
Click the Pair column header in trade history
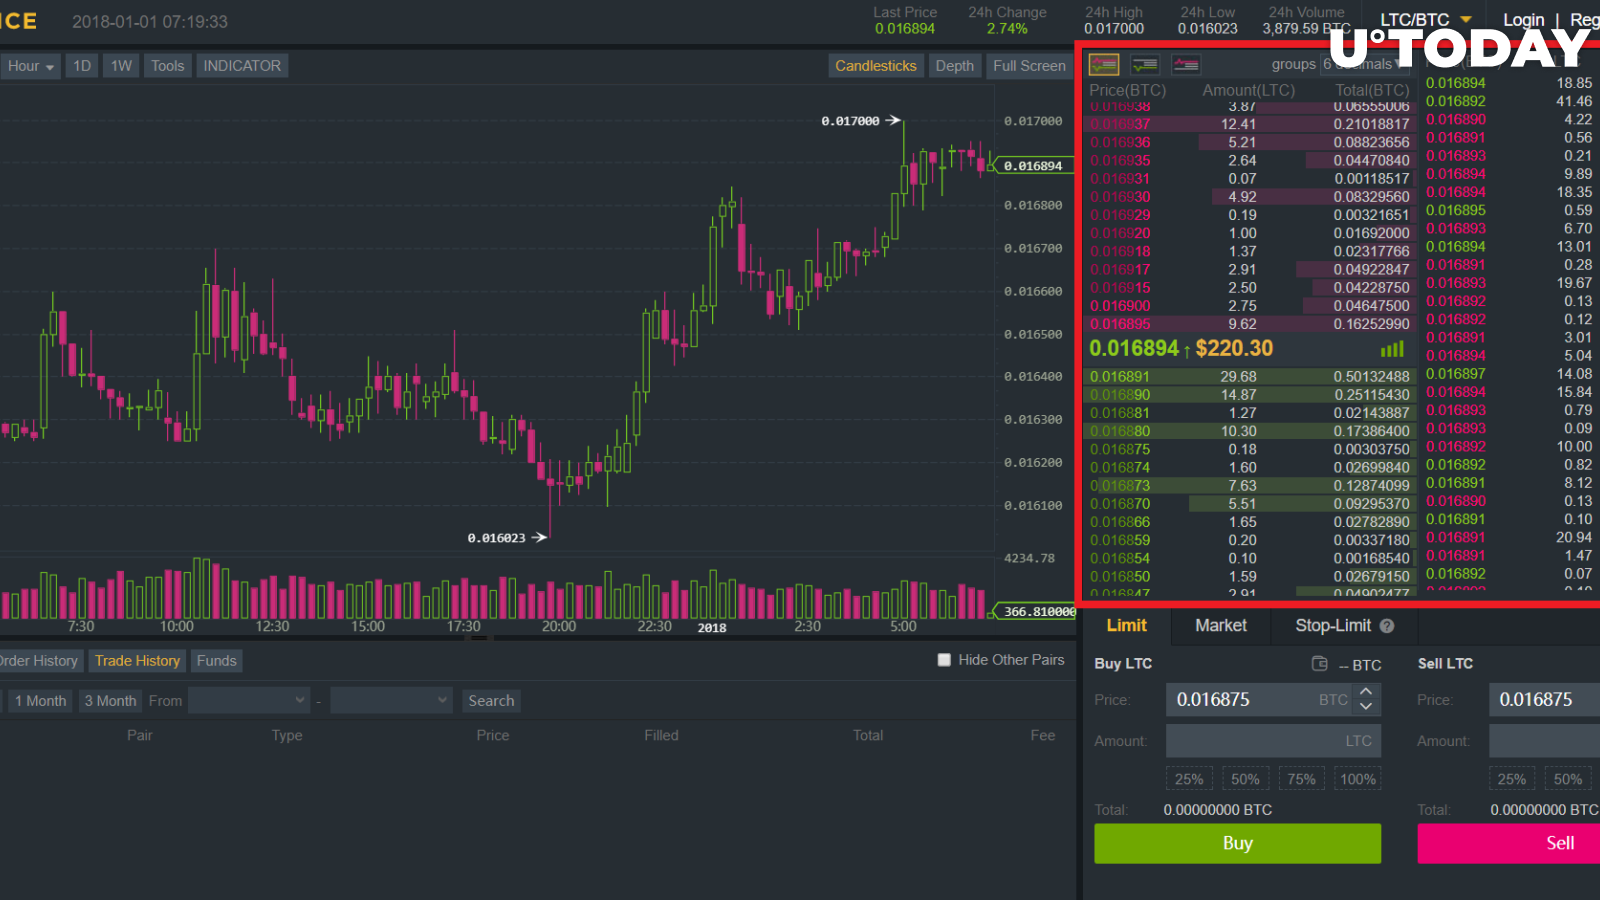[140, 735]
